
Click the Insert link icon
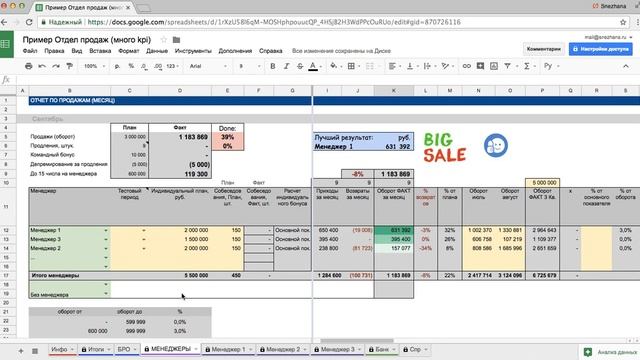coord(466,66)
